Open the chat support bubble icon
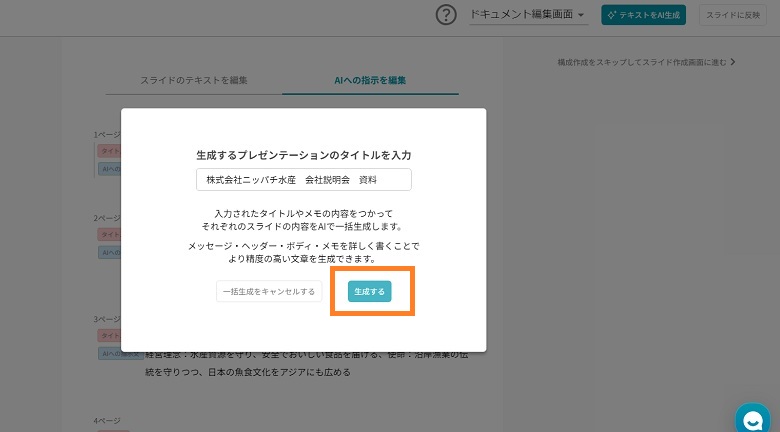 (753, 421)
